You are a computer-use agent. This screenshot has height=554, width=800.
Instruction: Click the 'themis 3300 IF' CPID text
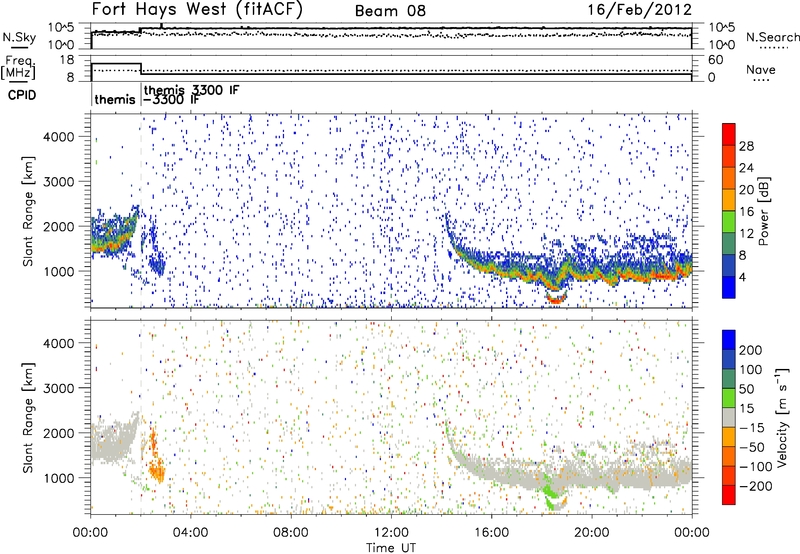[x=191, y=90]
